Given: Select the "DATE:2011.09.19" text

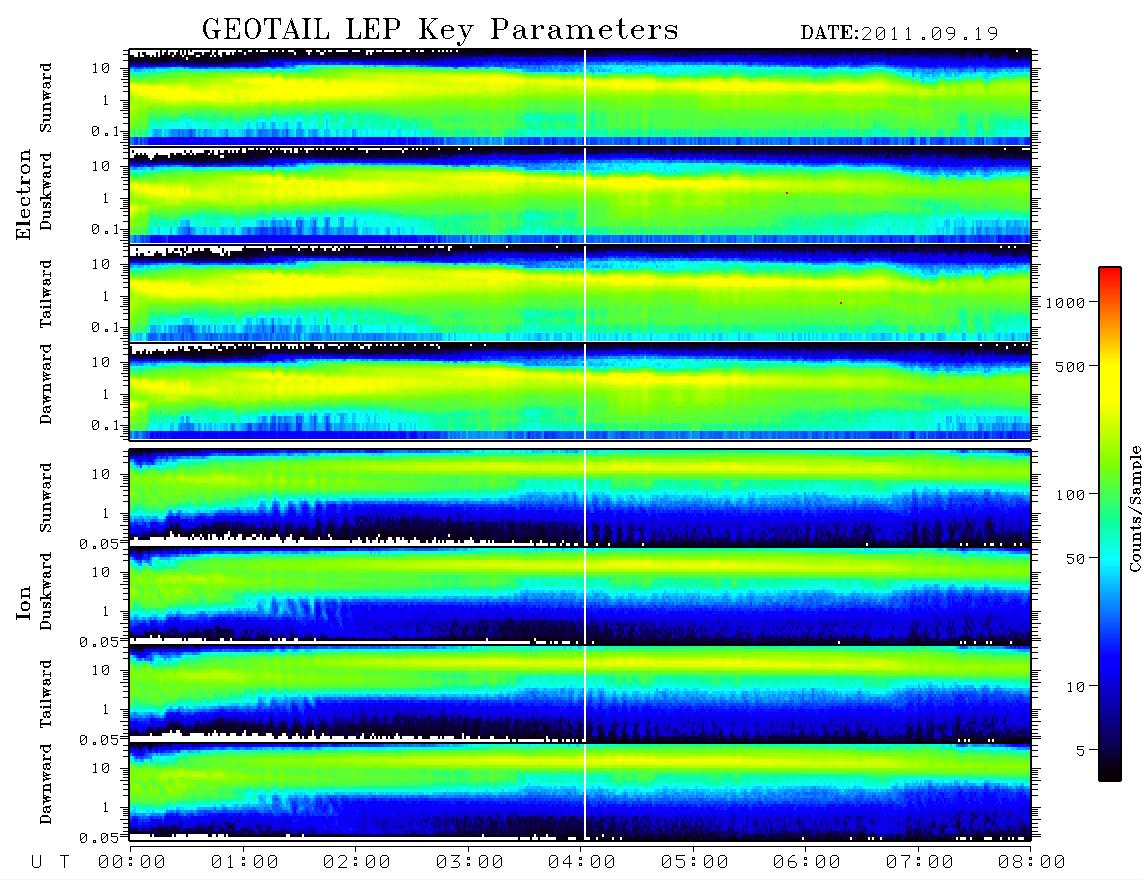Looking at the screenshot, I should pos(899,34).
